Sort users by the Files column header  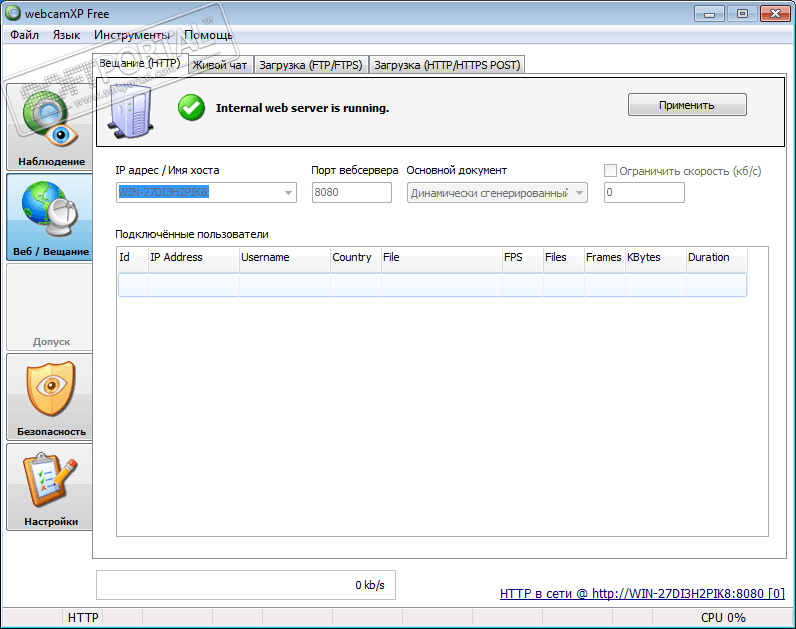tap(564, 257)
